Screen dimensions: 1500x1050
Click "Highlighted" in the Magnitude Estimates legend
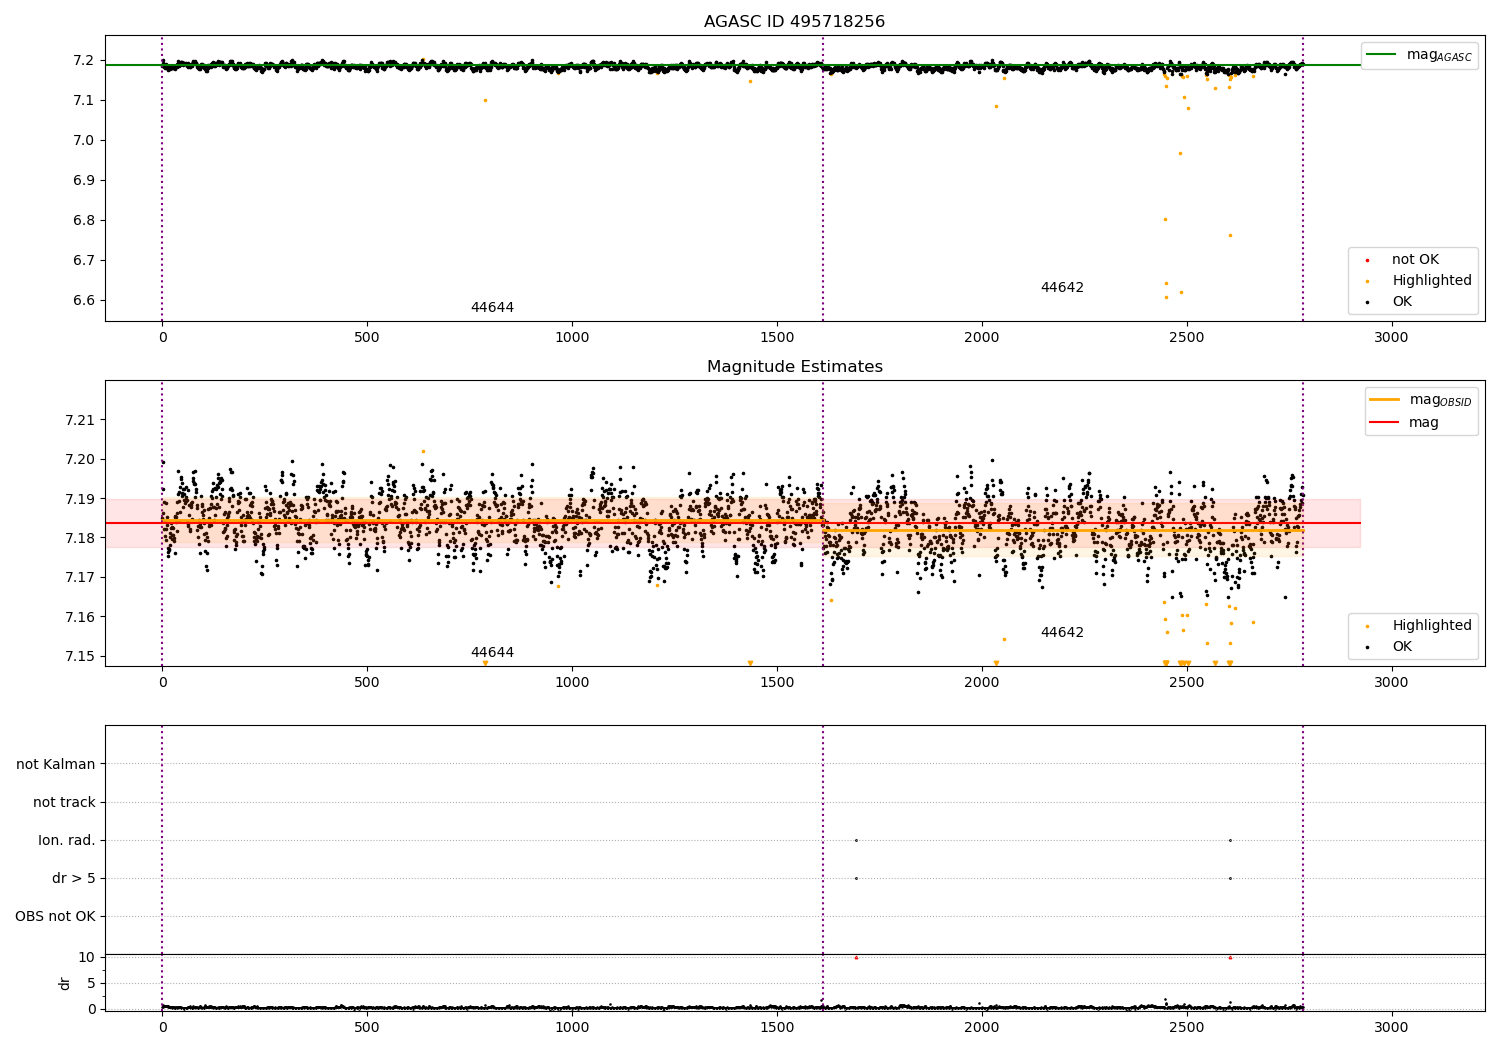tap(1432, 626)
